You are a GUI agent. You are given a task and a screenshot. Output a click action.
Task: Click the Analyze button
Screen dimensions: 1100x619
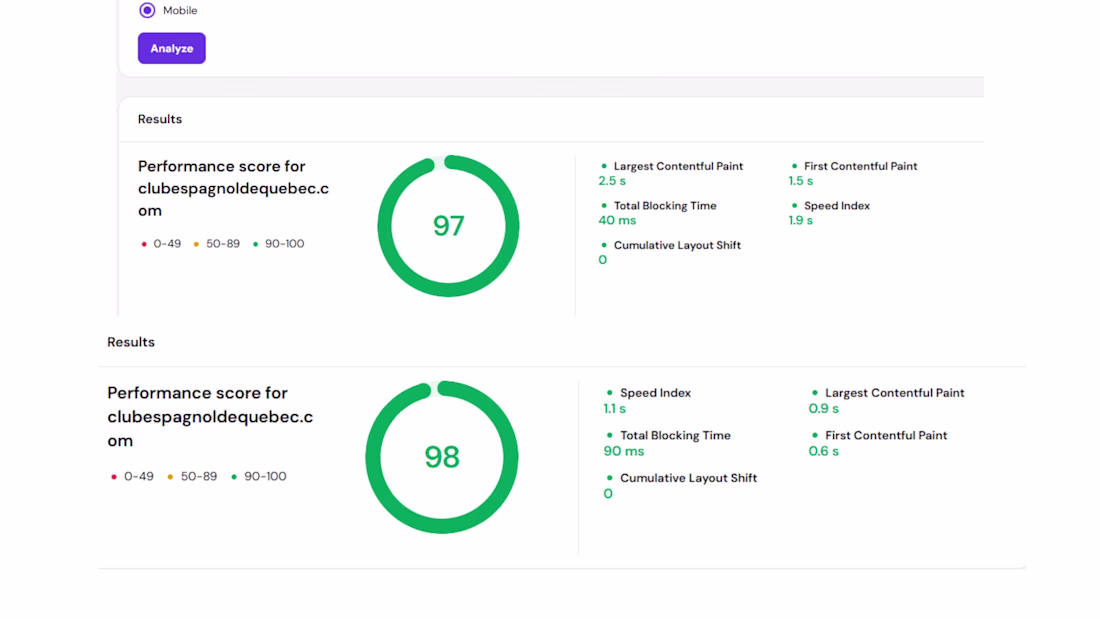click(x=171, y=48)
